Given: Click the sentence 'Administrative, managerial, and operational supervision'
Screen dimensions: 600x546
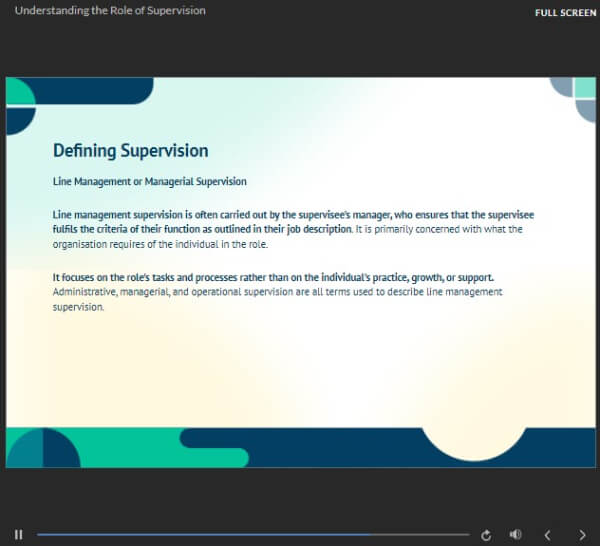Looking at the screenshot, I should pos(277,299).
